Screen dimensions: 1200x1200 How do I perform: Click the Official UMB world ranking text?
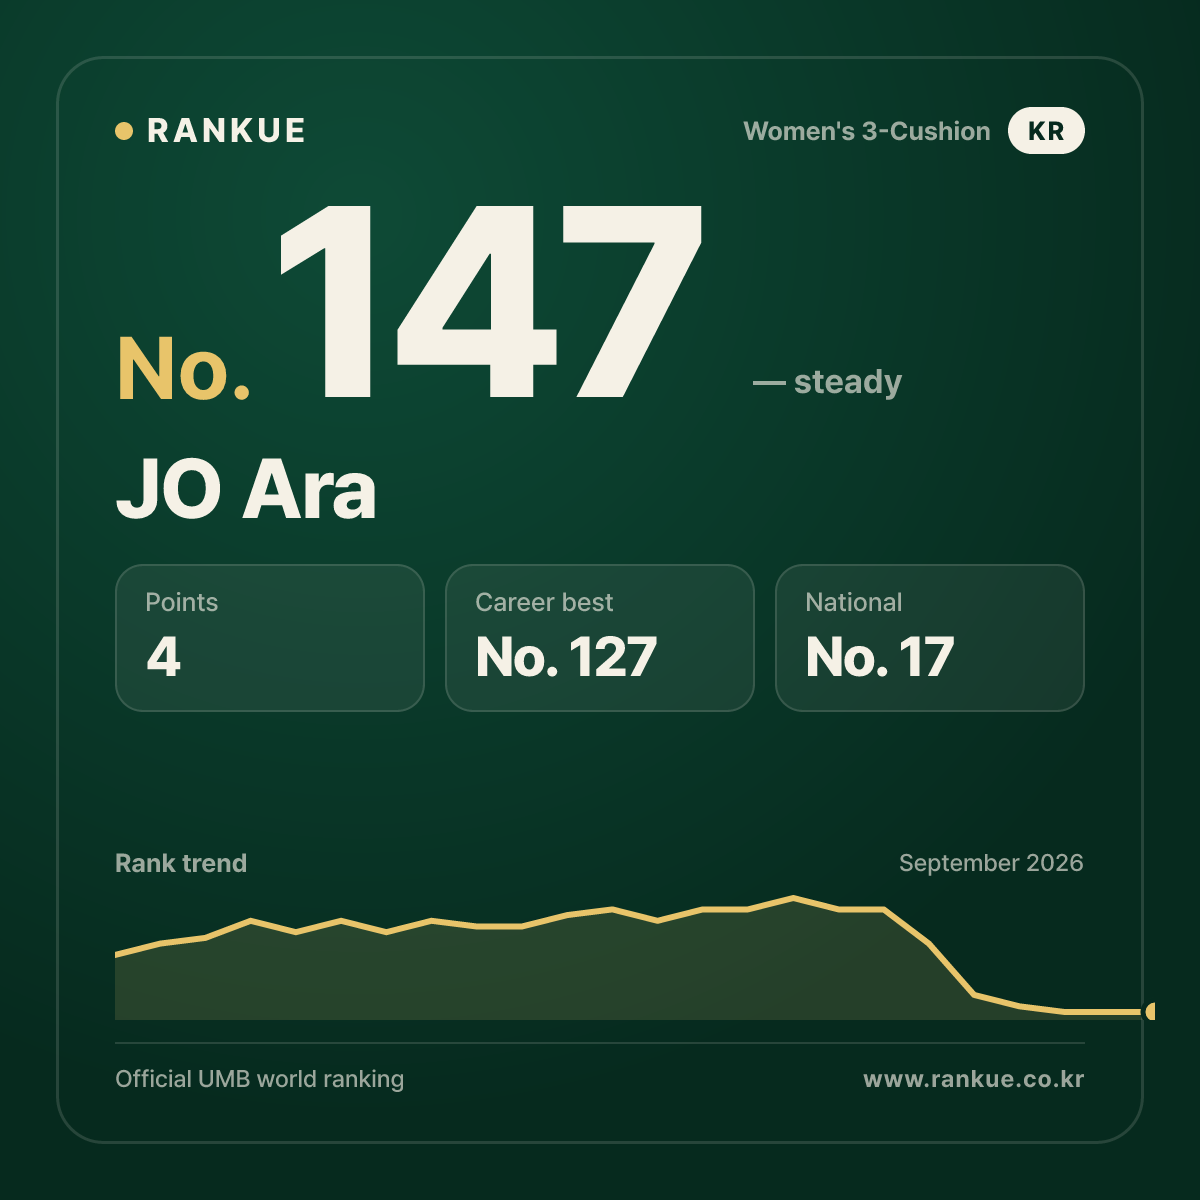tap(260, 1079)
